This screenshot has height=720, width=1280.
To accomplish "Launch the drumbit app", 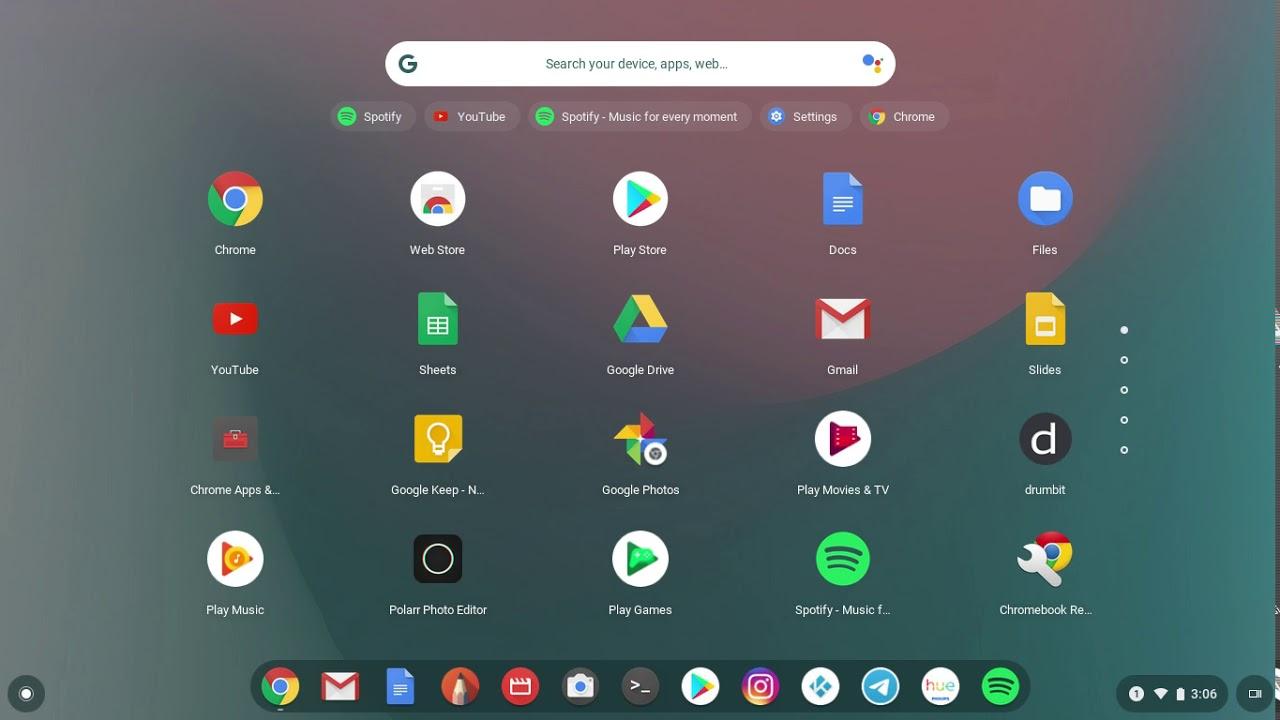I will (x=1045, y=439).
